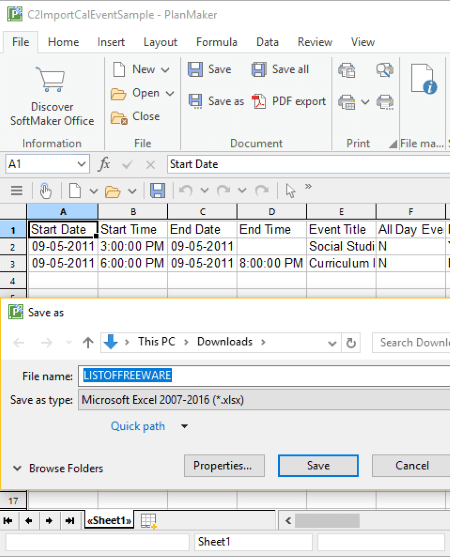Image resolution: width=450 pixels, height=557 pixels.
Task: Open the New dropdown arrow in ribbon
Action: click(165, 70)
